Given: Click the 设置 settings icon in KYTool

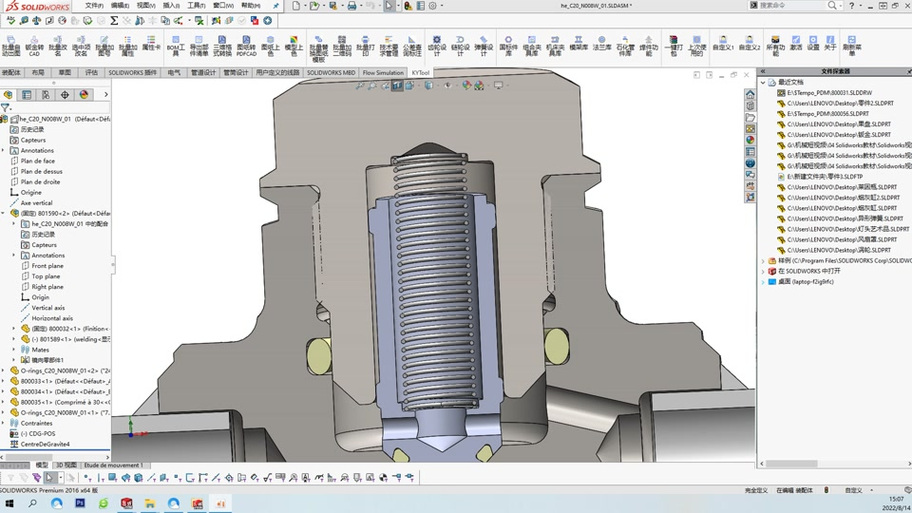Looking at the screenshot, I should (x=813, y=43).
